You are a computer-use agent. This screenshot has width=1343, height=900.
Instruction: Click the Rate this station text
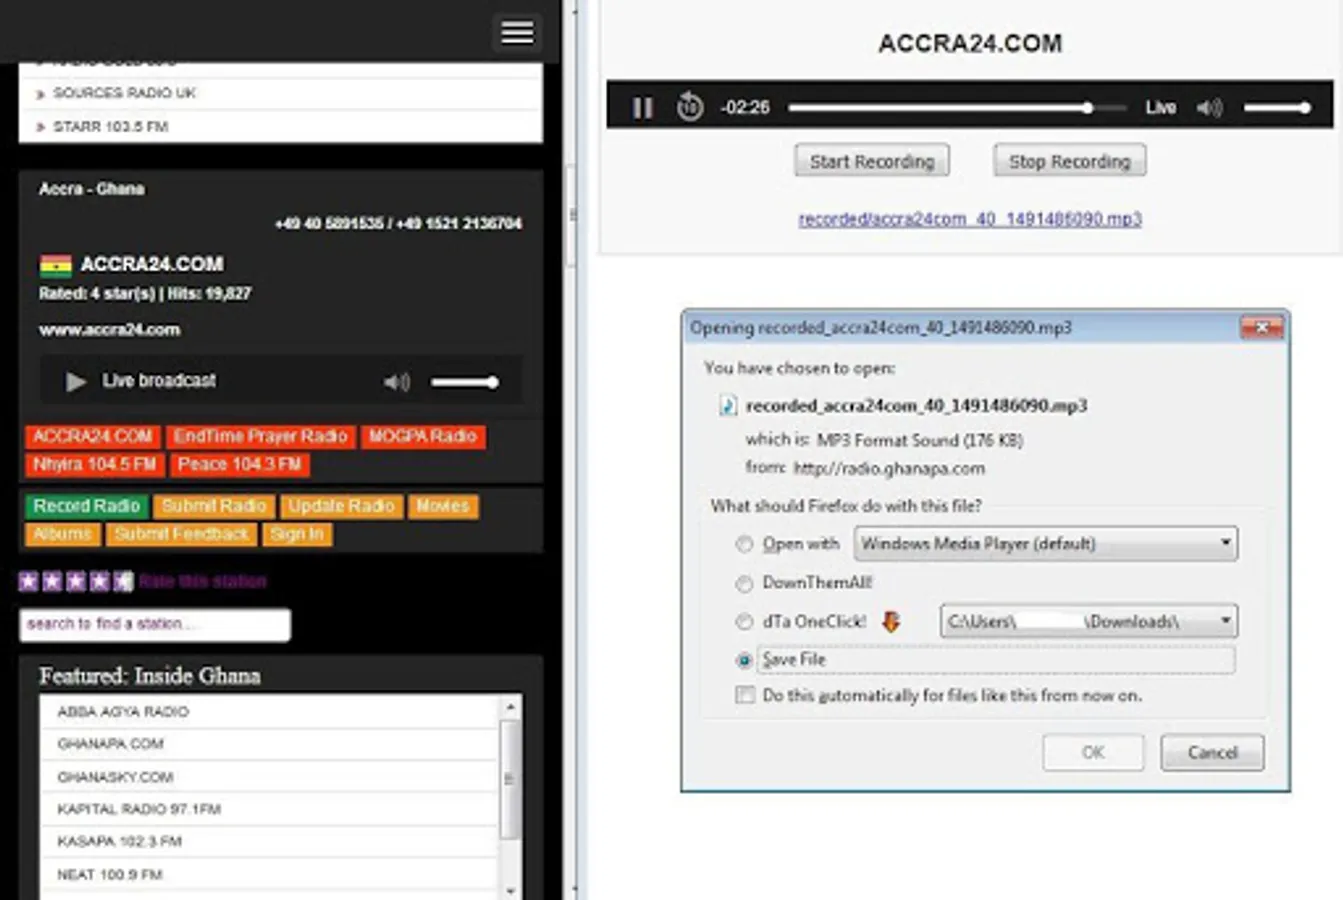coord(203,581)
